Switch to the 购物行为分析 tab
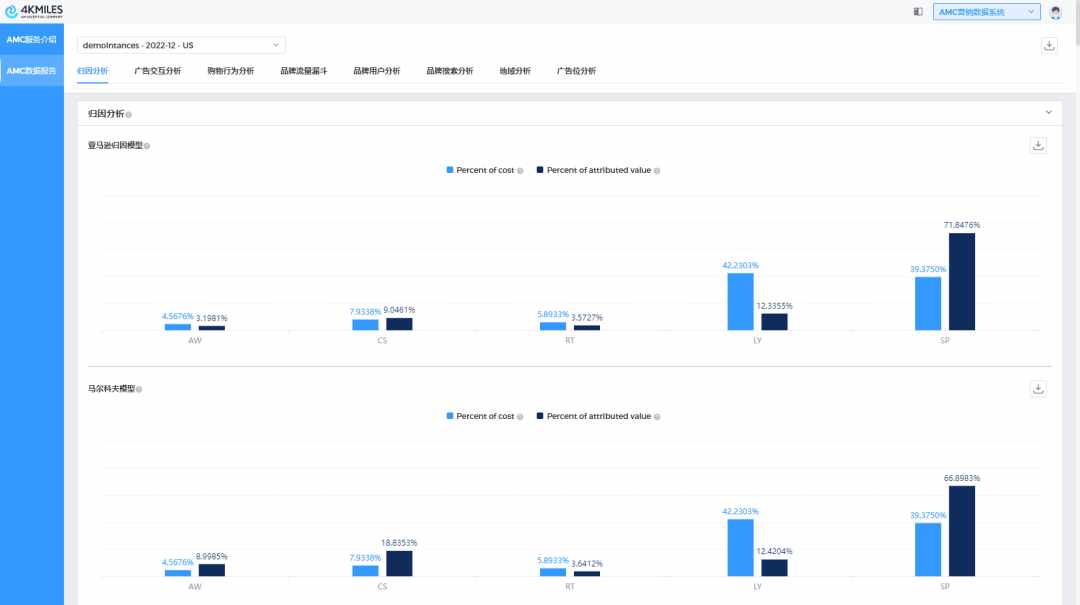The image size is (1080, 605). [231, 71]
